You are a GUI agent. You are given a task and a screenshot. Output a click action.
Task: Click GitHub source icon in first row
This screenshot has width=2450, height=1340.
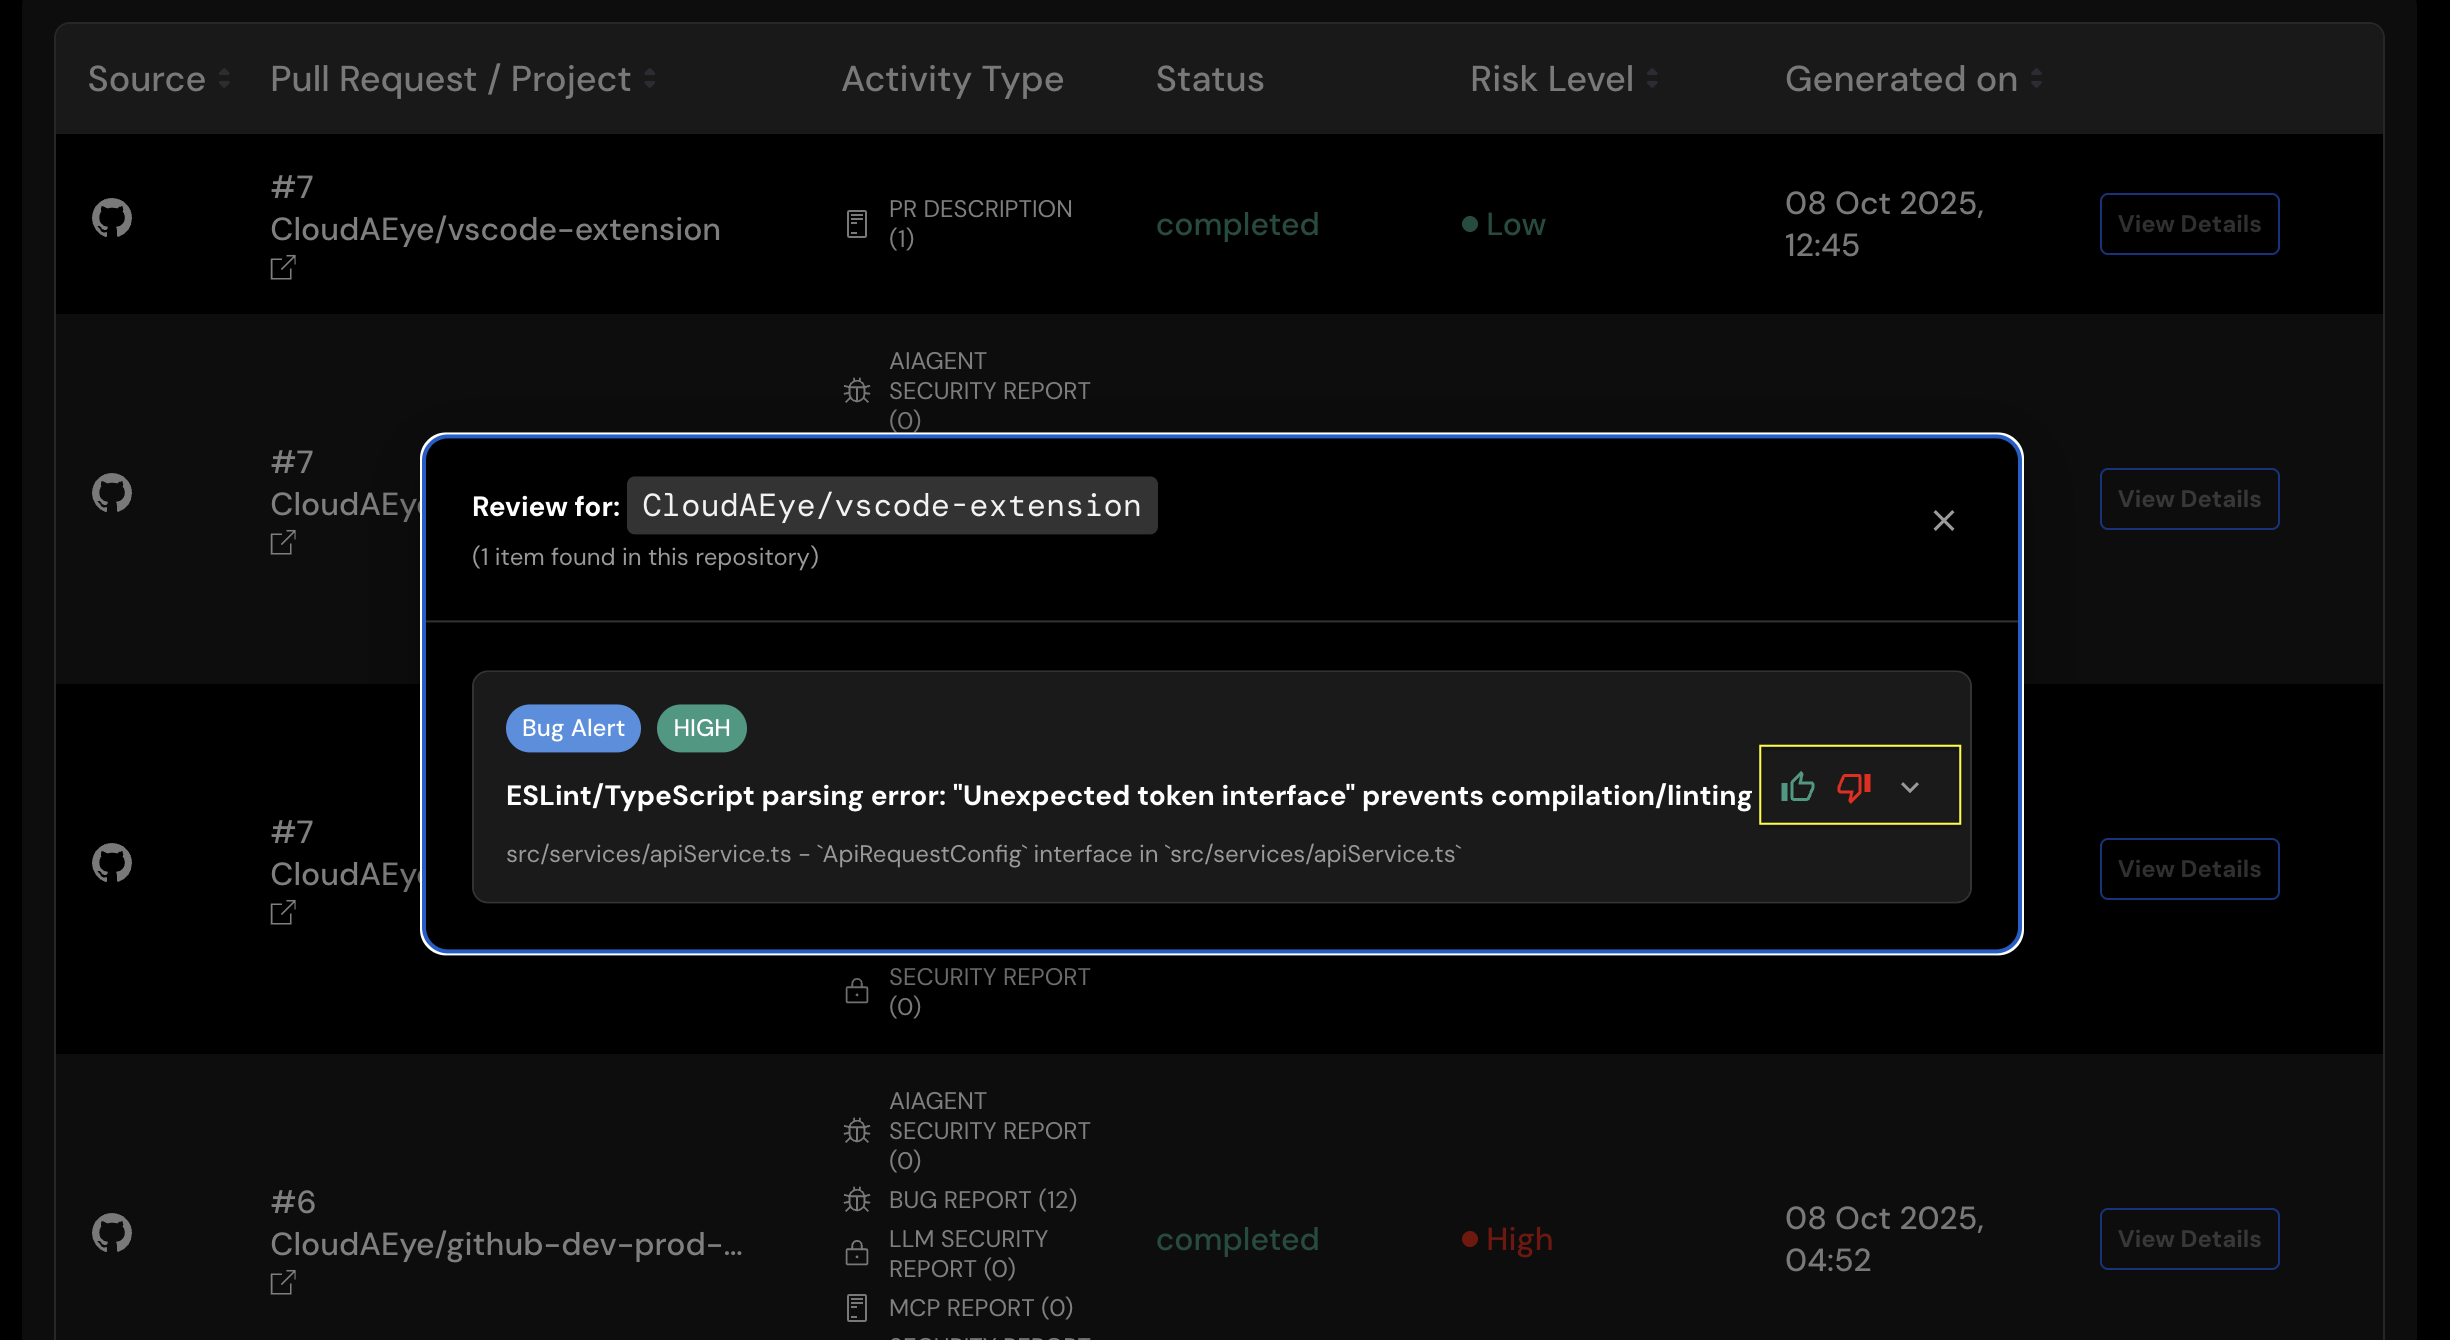[x=112, y=218]
